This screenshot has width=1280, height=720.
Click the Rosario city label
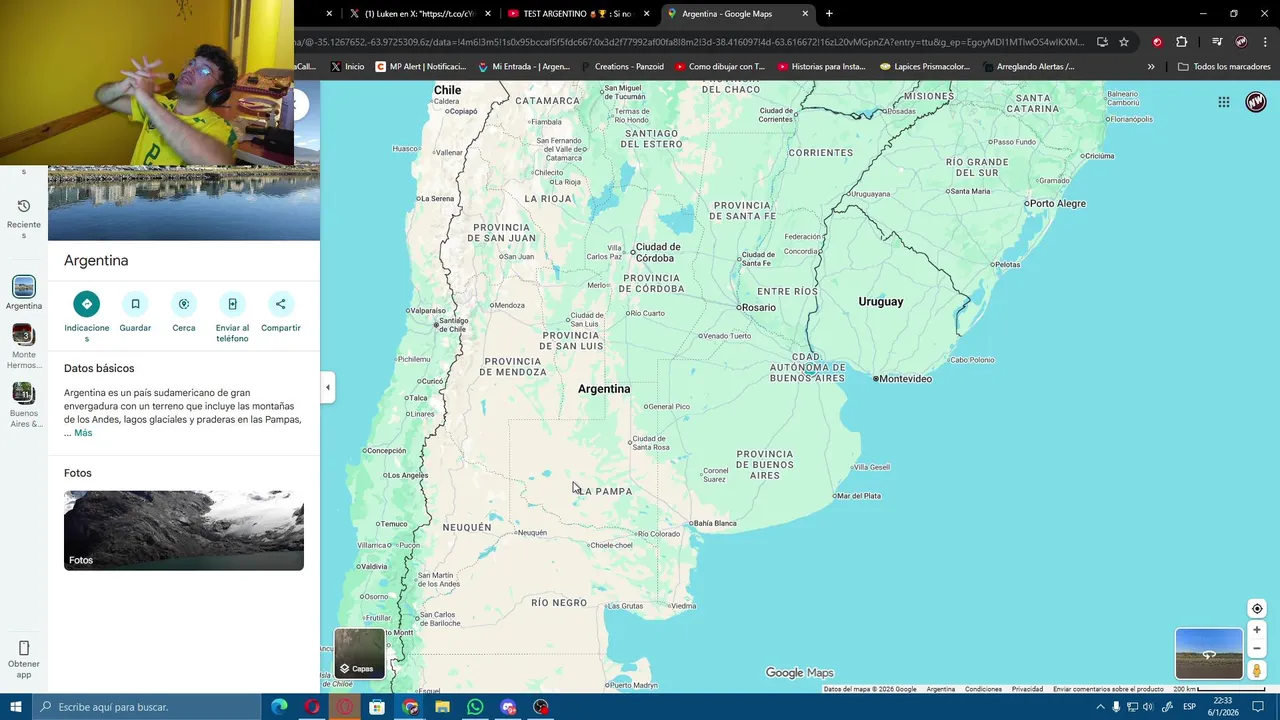point(757,307)
